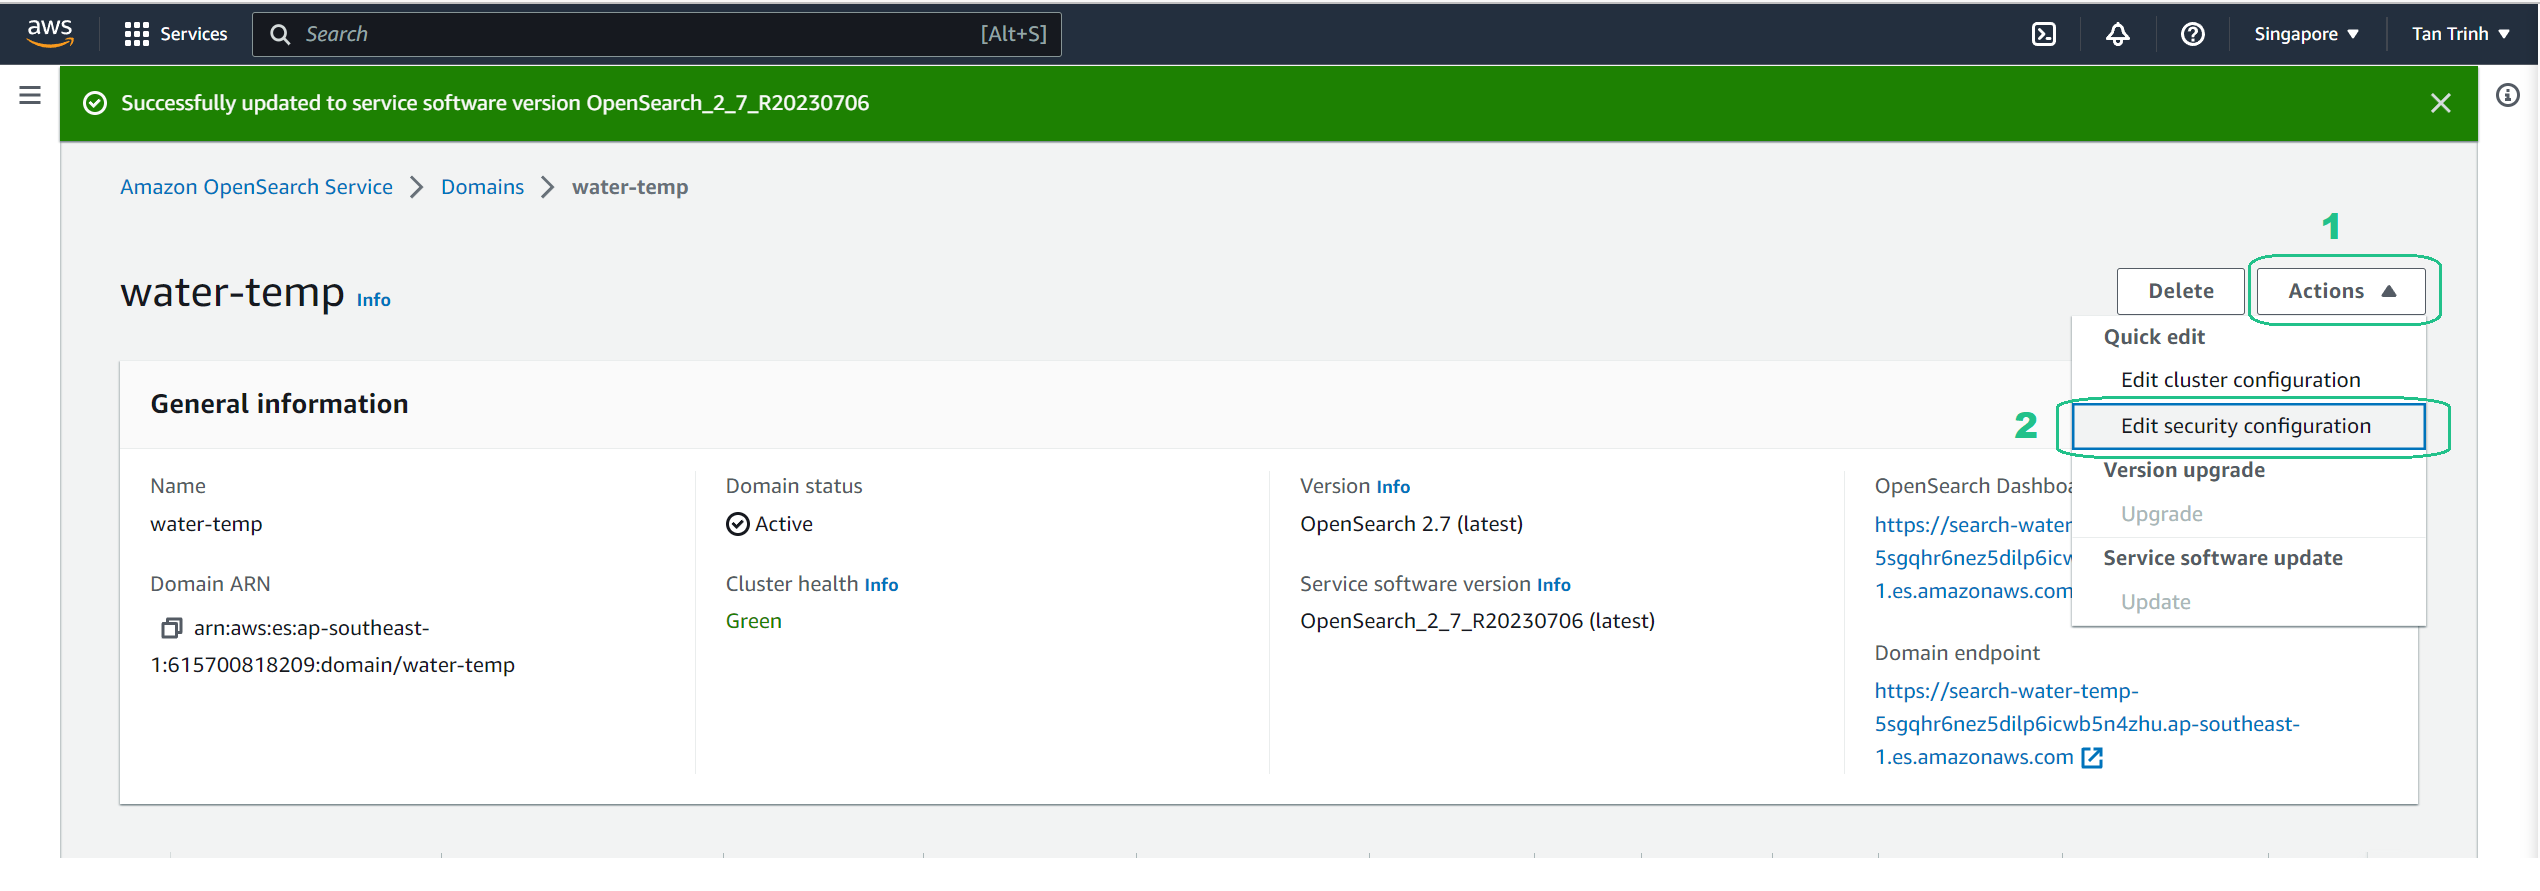Click the Quick edit menu heading

[x=2154, y=337]
